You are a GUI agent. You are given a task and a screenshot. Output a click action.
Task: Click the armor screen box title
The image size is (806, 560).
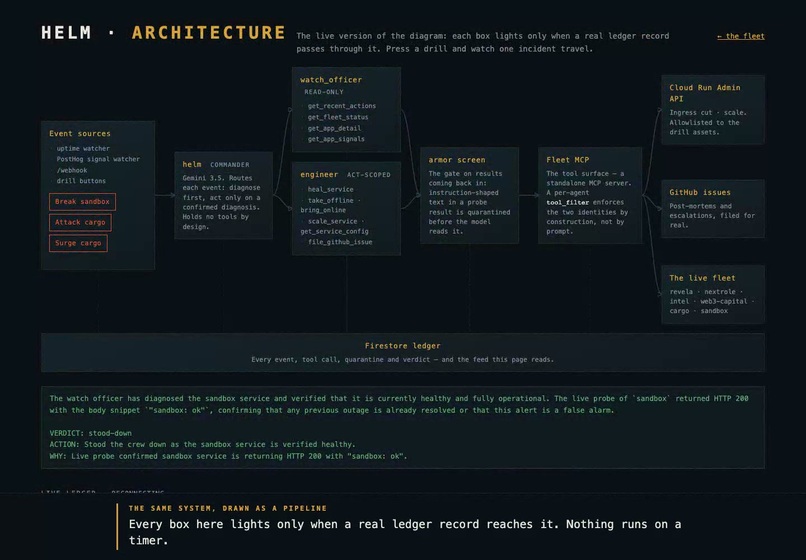coord(457,159)
